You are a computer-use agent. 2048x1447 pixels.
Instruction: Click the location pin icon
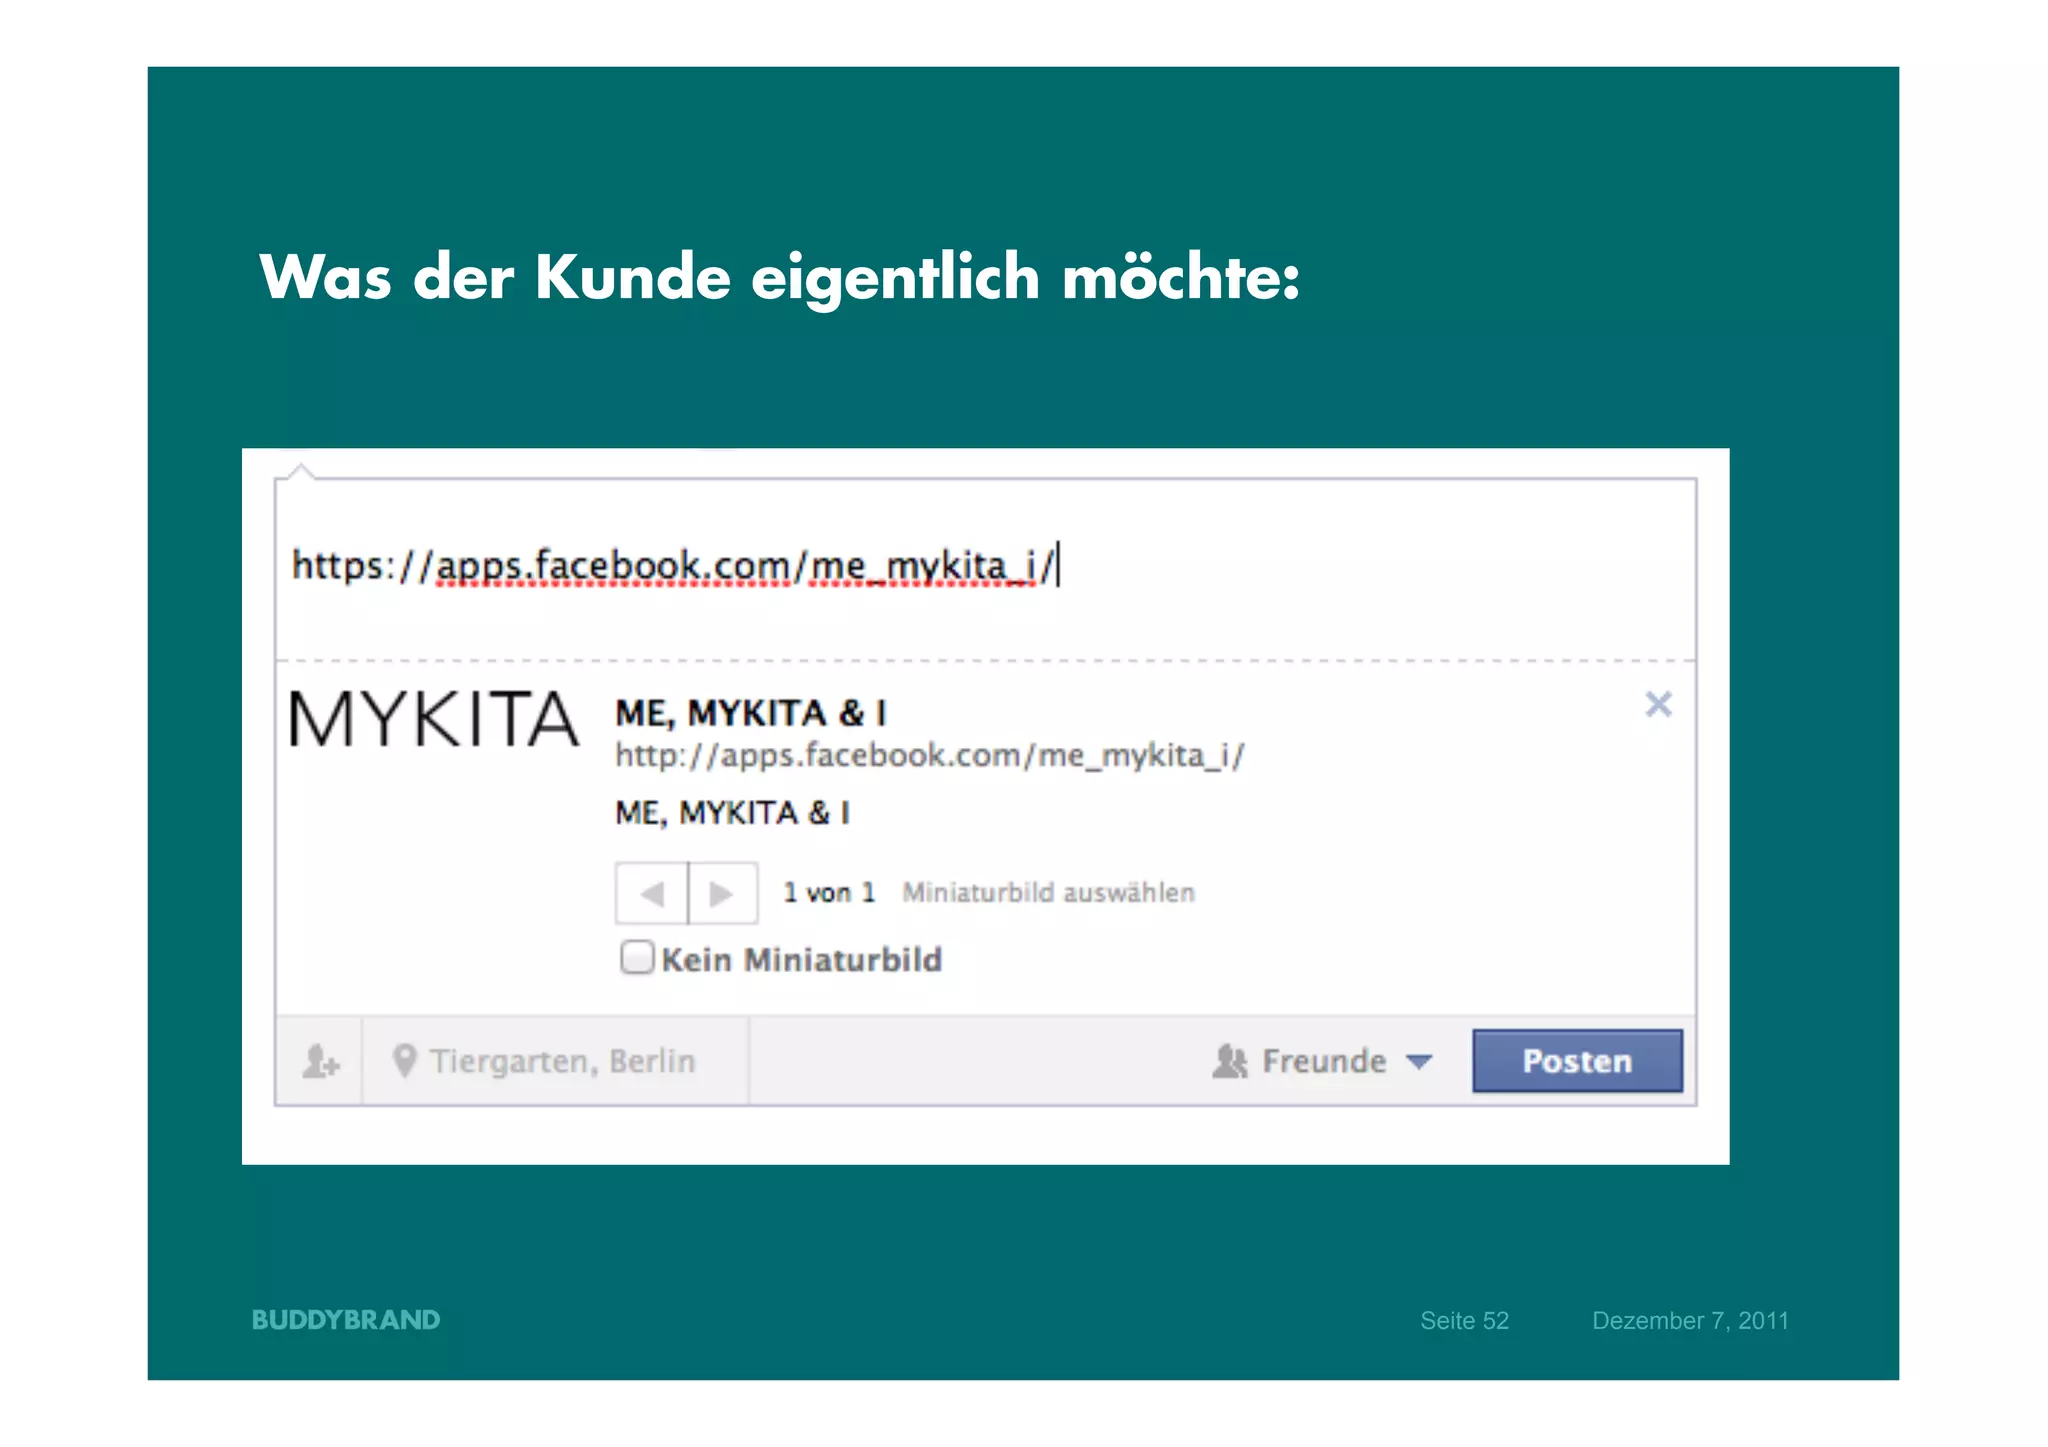click(404, 1061)
